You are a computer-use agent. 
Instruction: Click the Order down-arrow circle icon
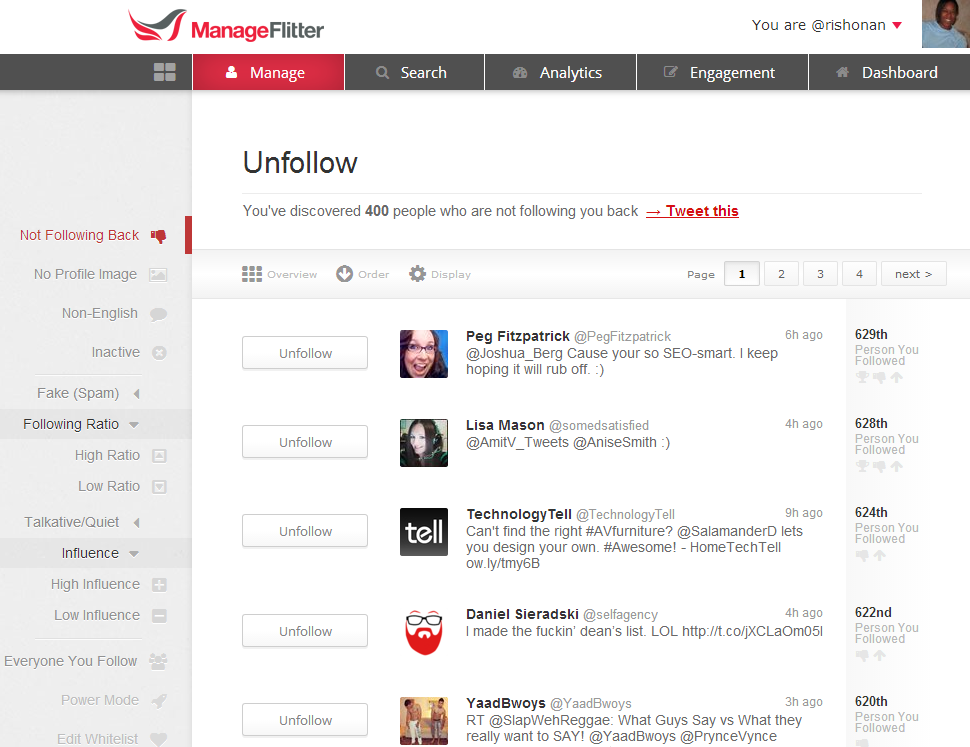click(345, 273)
